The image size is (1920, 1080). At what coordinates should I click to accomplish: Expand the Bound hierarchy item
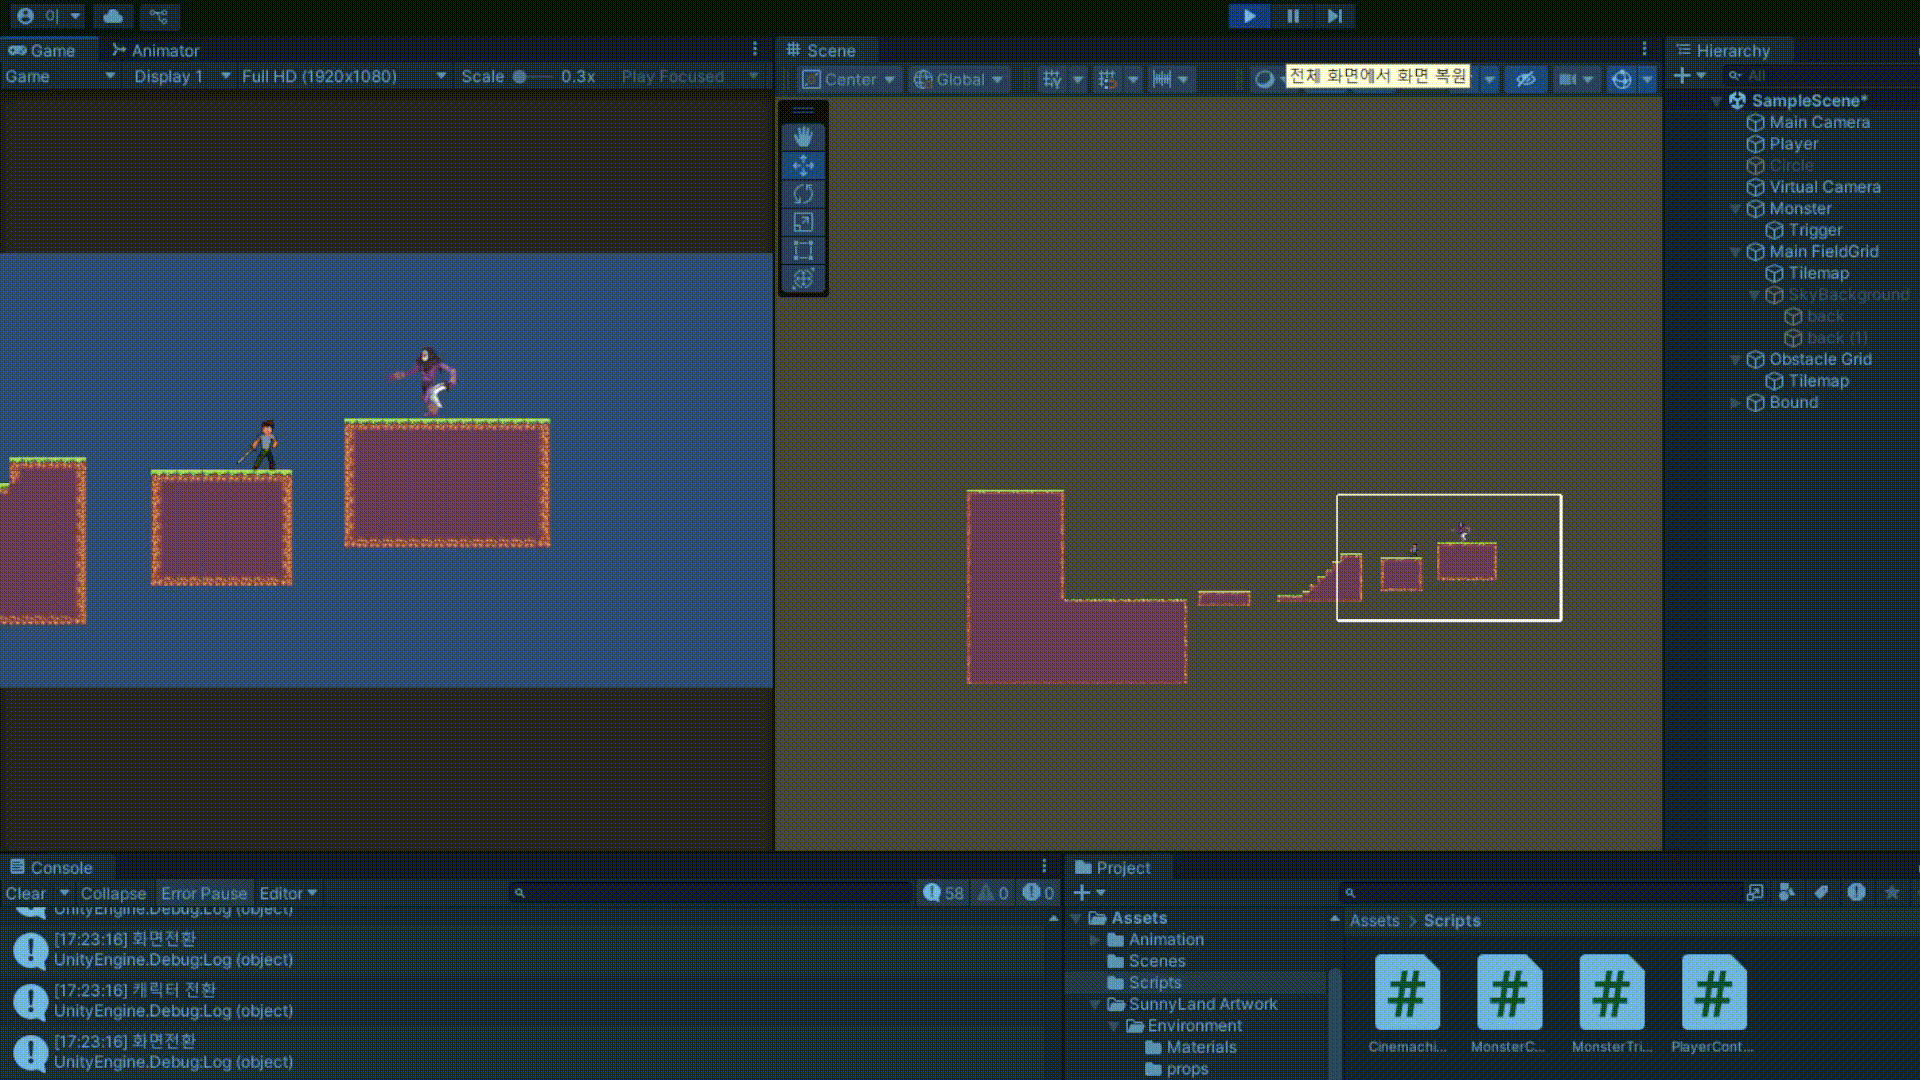pos(1735,403)
